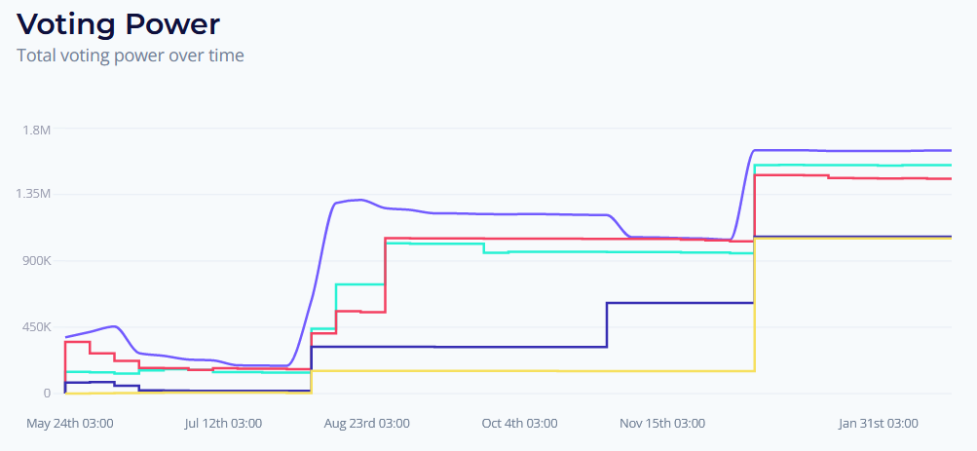Click the 900K y-axis label

[35, 260]
